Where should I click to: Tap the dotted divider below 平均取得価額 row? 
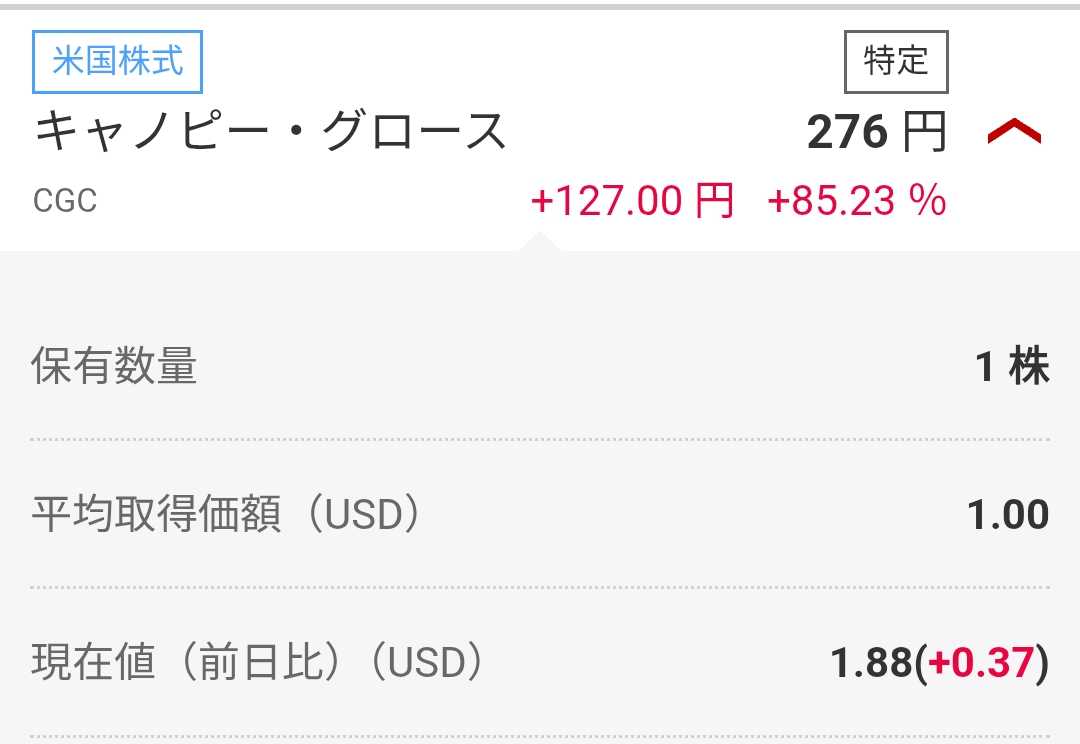tap(540, 587)
